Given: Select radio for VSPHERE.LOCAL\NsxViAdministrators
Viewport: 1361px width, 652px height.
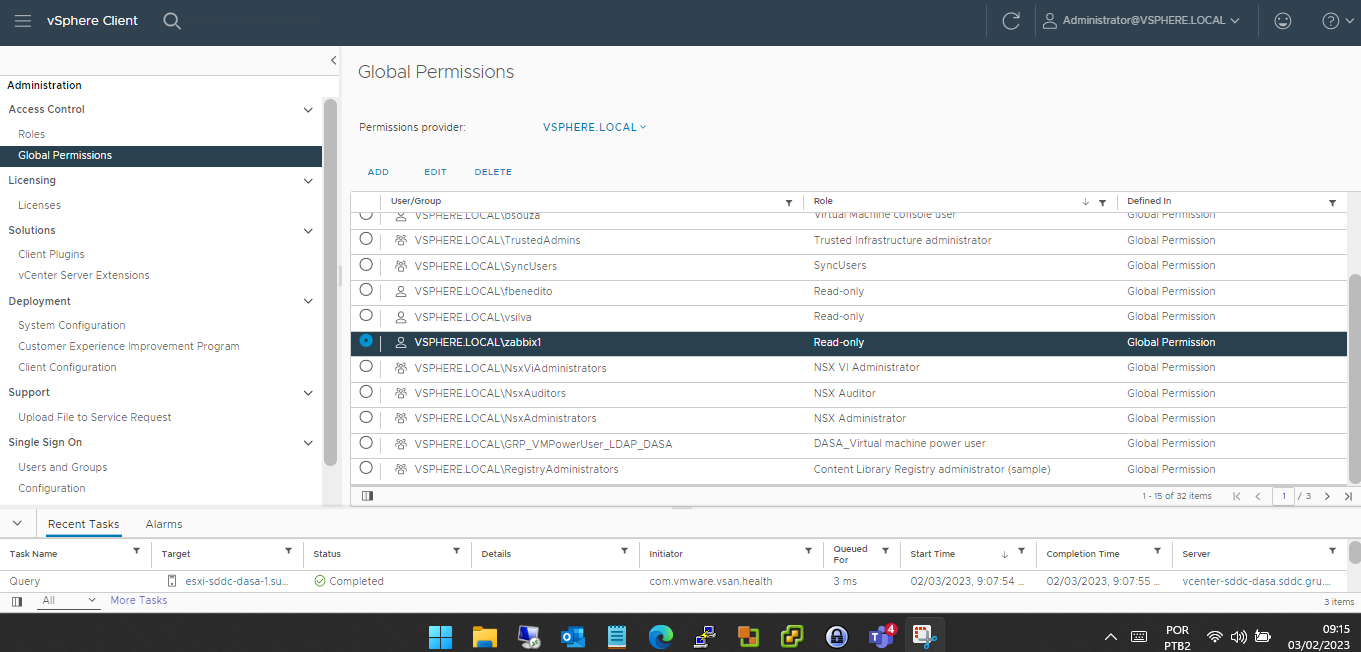Looking at the screenshot, I should coord(366,366).
